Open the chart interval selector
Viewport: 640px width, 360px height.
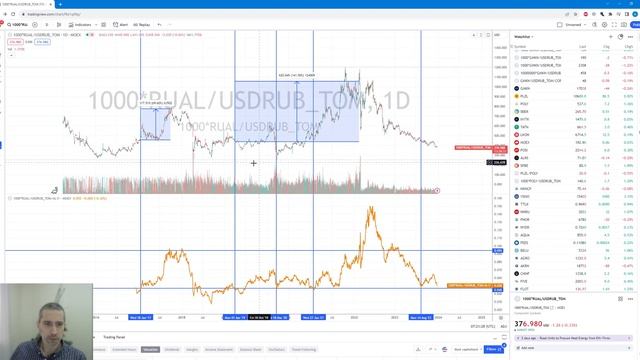(x=47, y=25)
